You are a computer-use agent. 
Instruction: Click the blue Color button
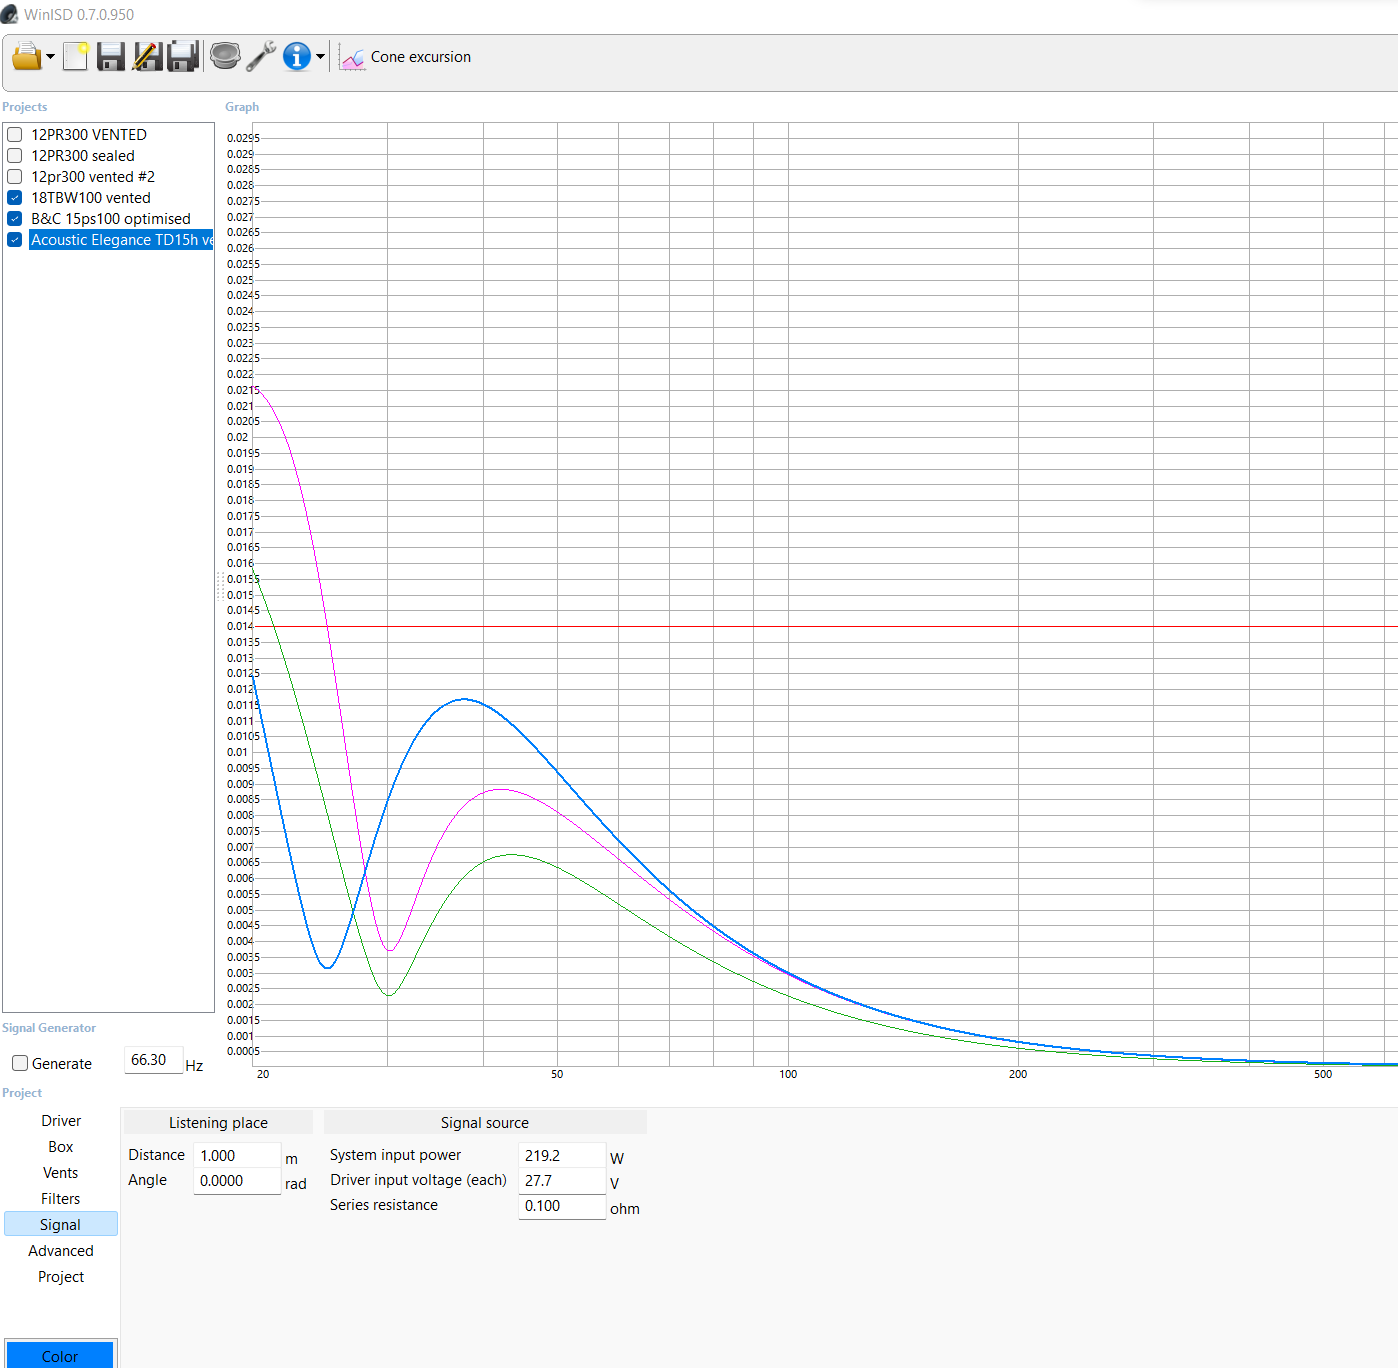[x=60, y=1355]
